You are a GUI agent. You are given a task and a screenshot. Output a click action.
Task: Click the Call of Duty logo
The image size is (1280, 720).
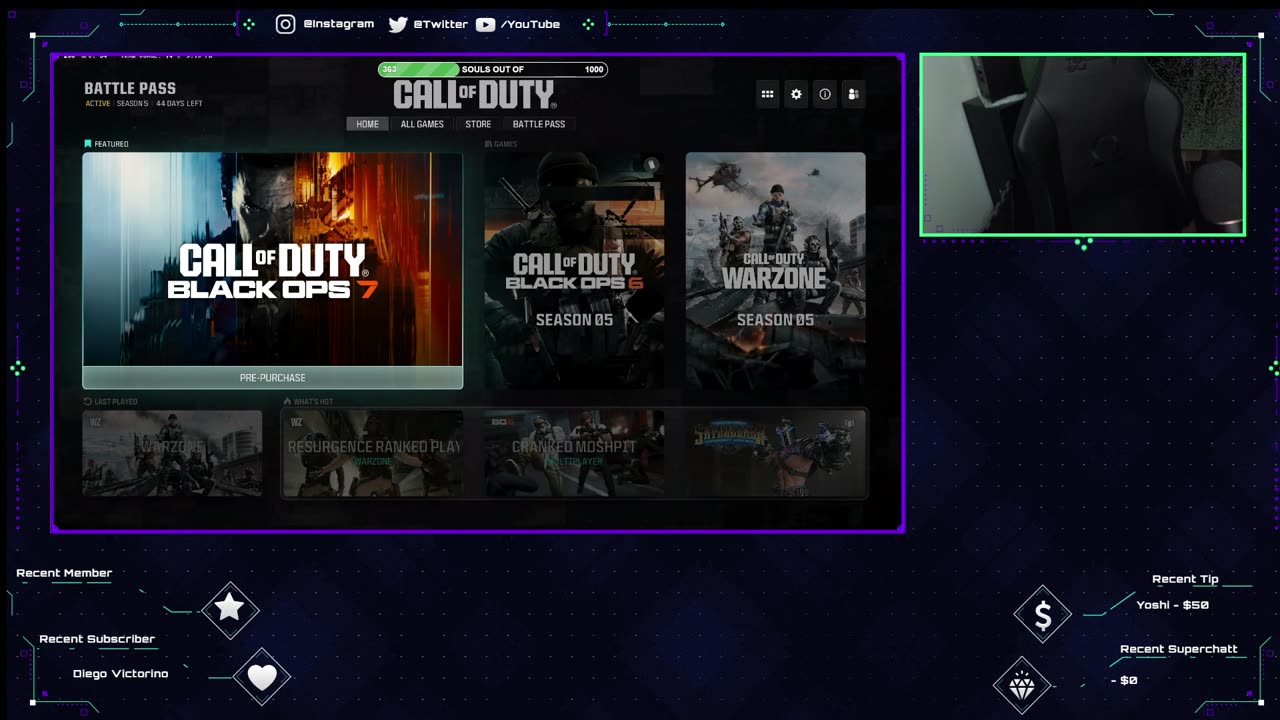point(474,95)
